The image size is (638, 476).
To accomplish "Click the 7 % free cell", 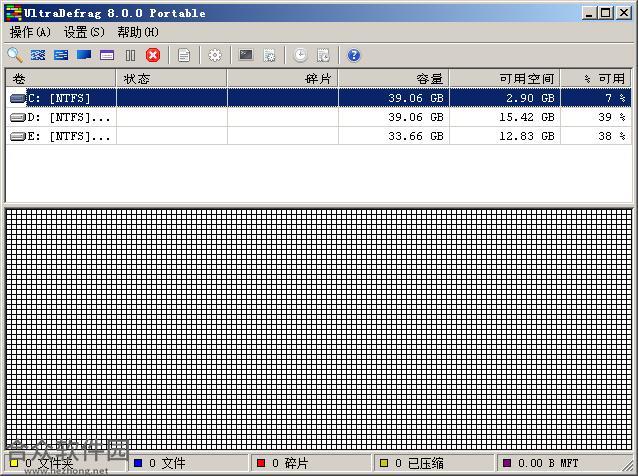I will [x=596, y=98].
